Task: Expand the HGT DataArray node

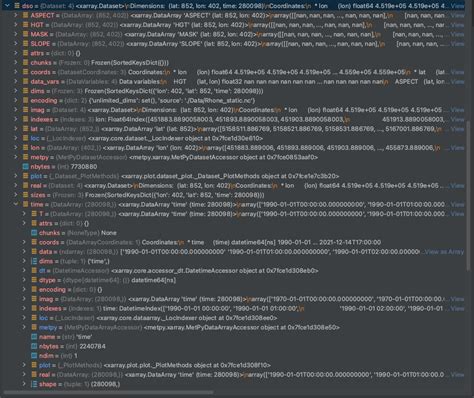Action: click(16, 25)
